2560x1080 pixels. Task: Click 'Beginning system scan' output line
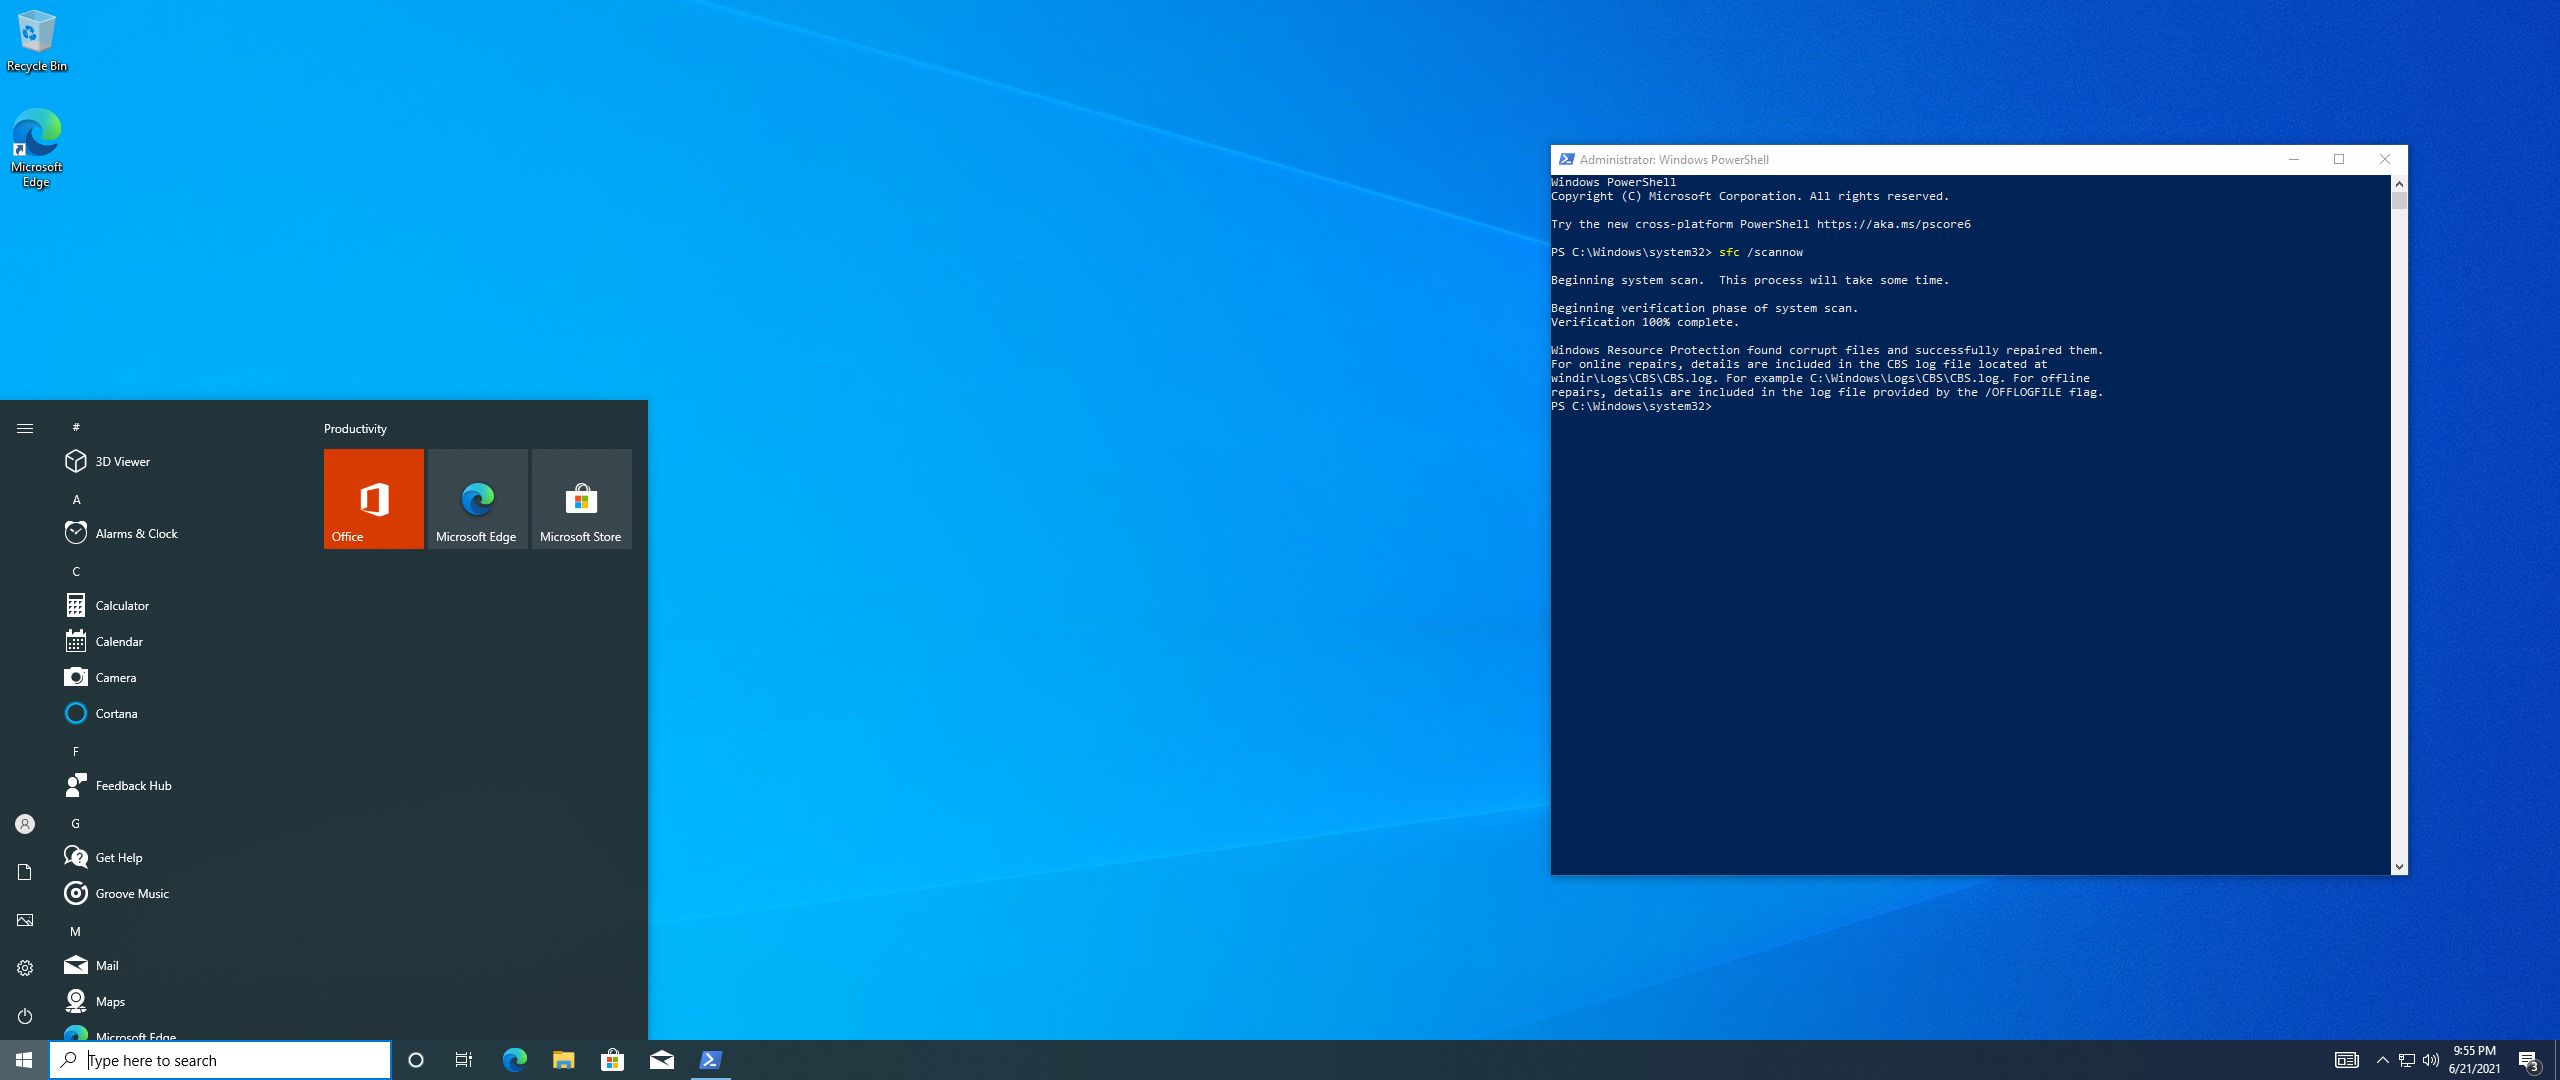[1750, 280]
